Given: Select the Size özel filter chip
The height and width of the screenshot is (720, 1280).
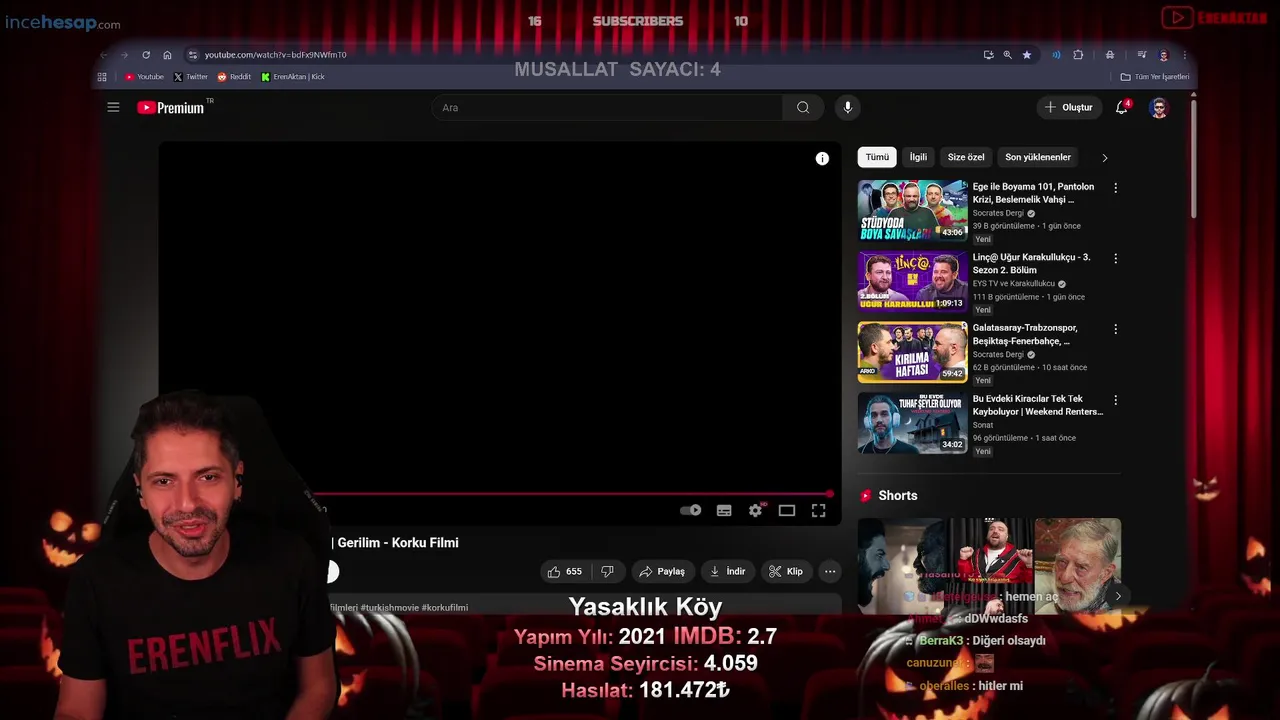Looking at the screenshot, I should tap(966, 157).
